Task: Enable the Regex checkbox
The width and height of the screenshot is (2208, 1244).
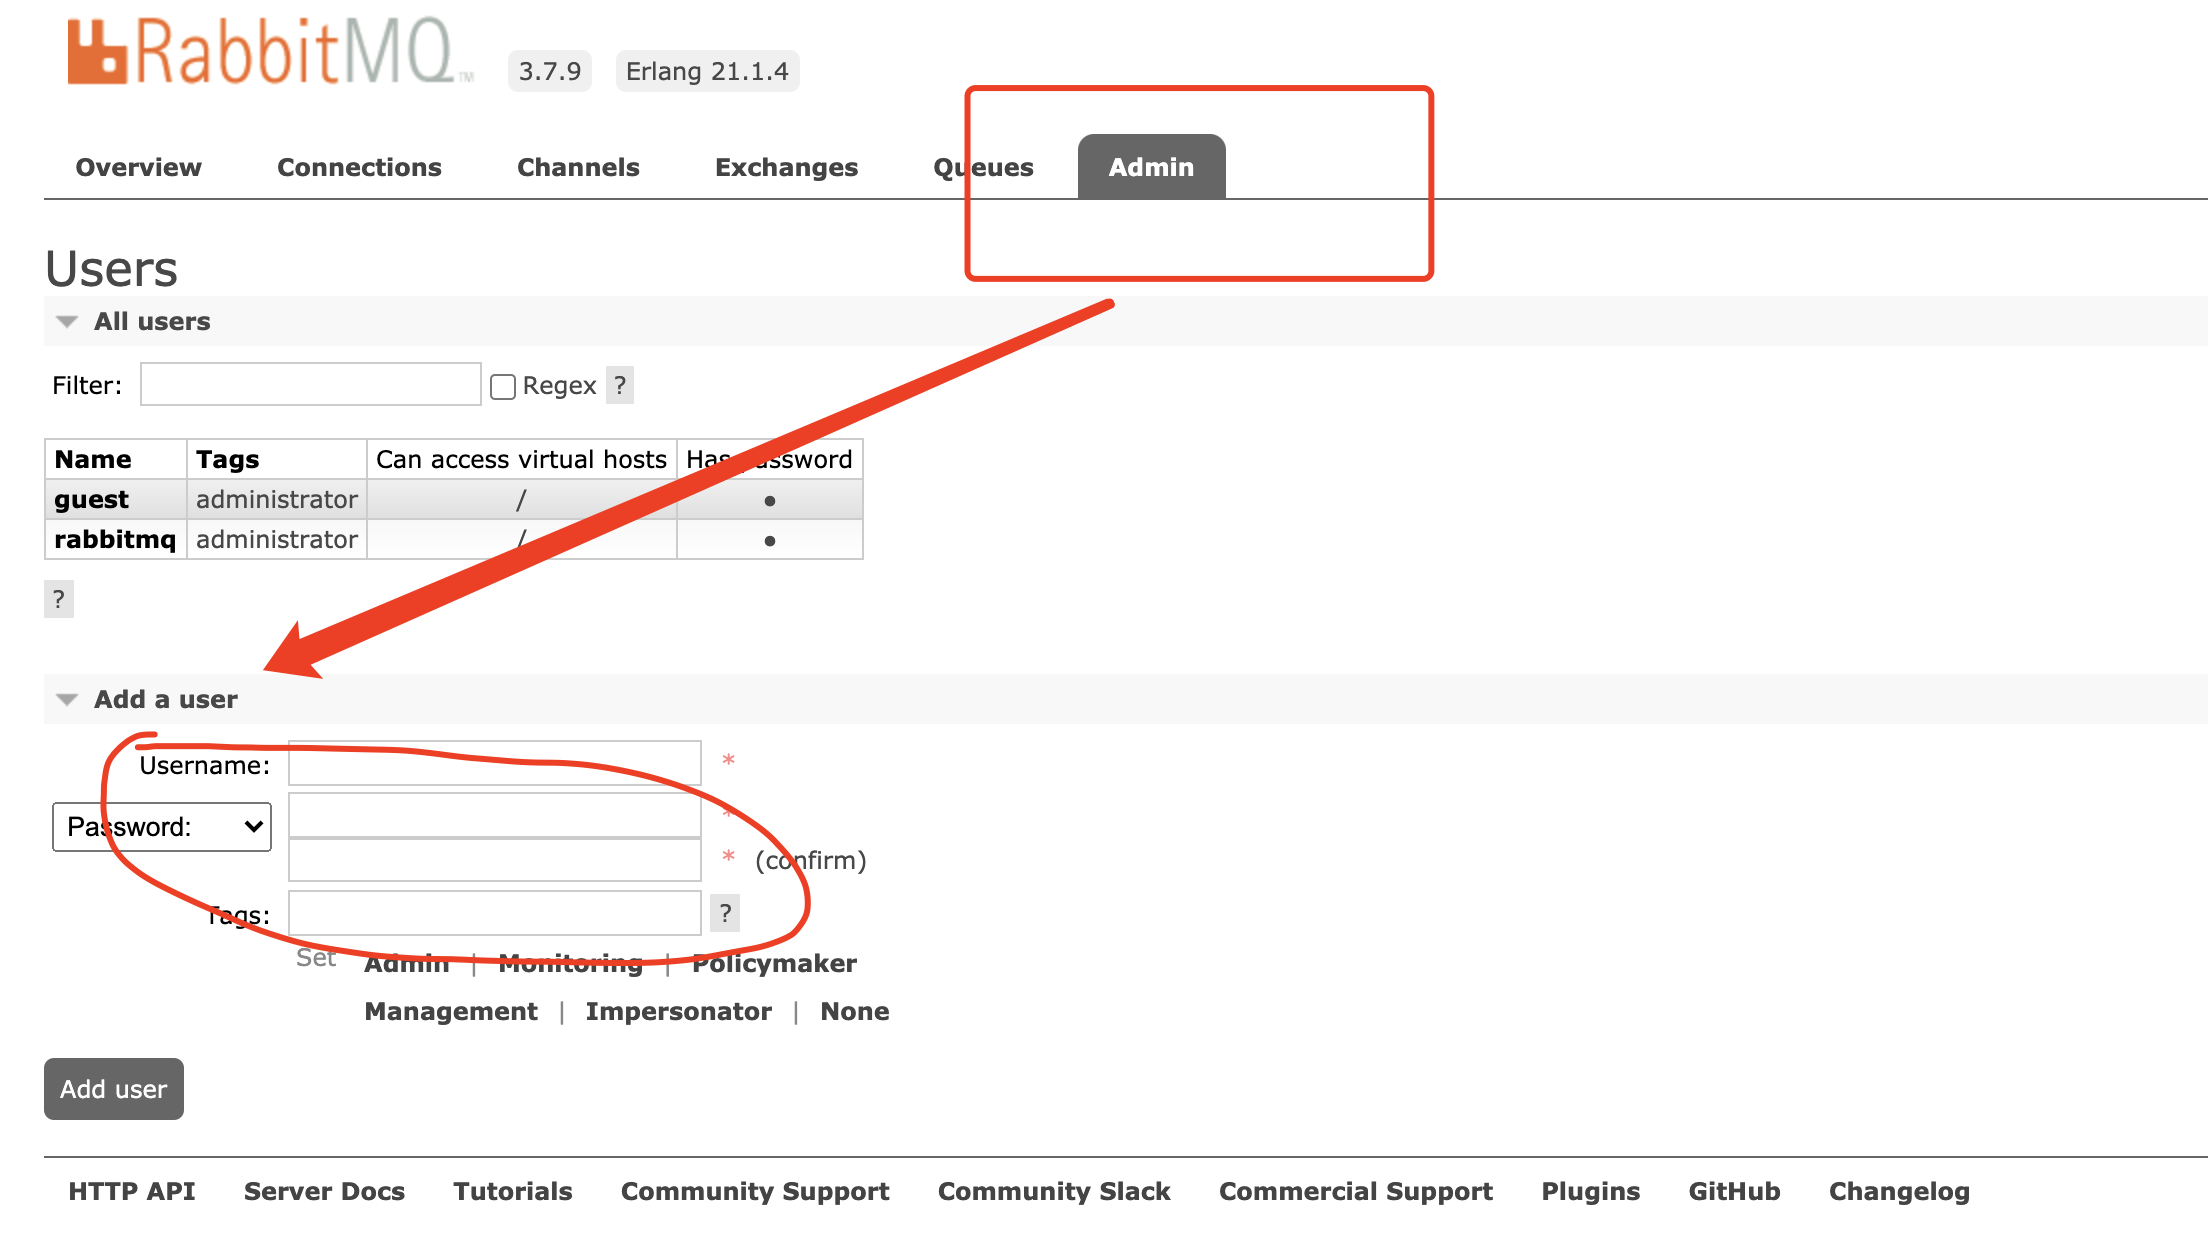Action: click(503, 387)
